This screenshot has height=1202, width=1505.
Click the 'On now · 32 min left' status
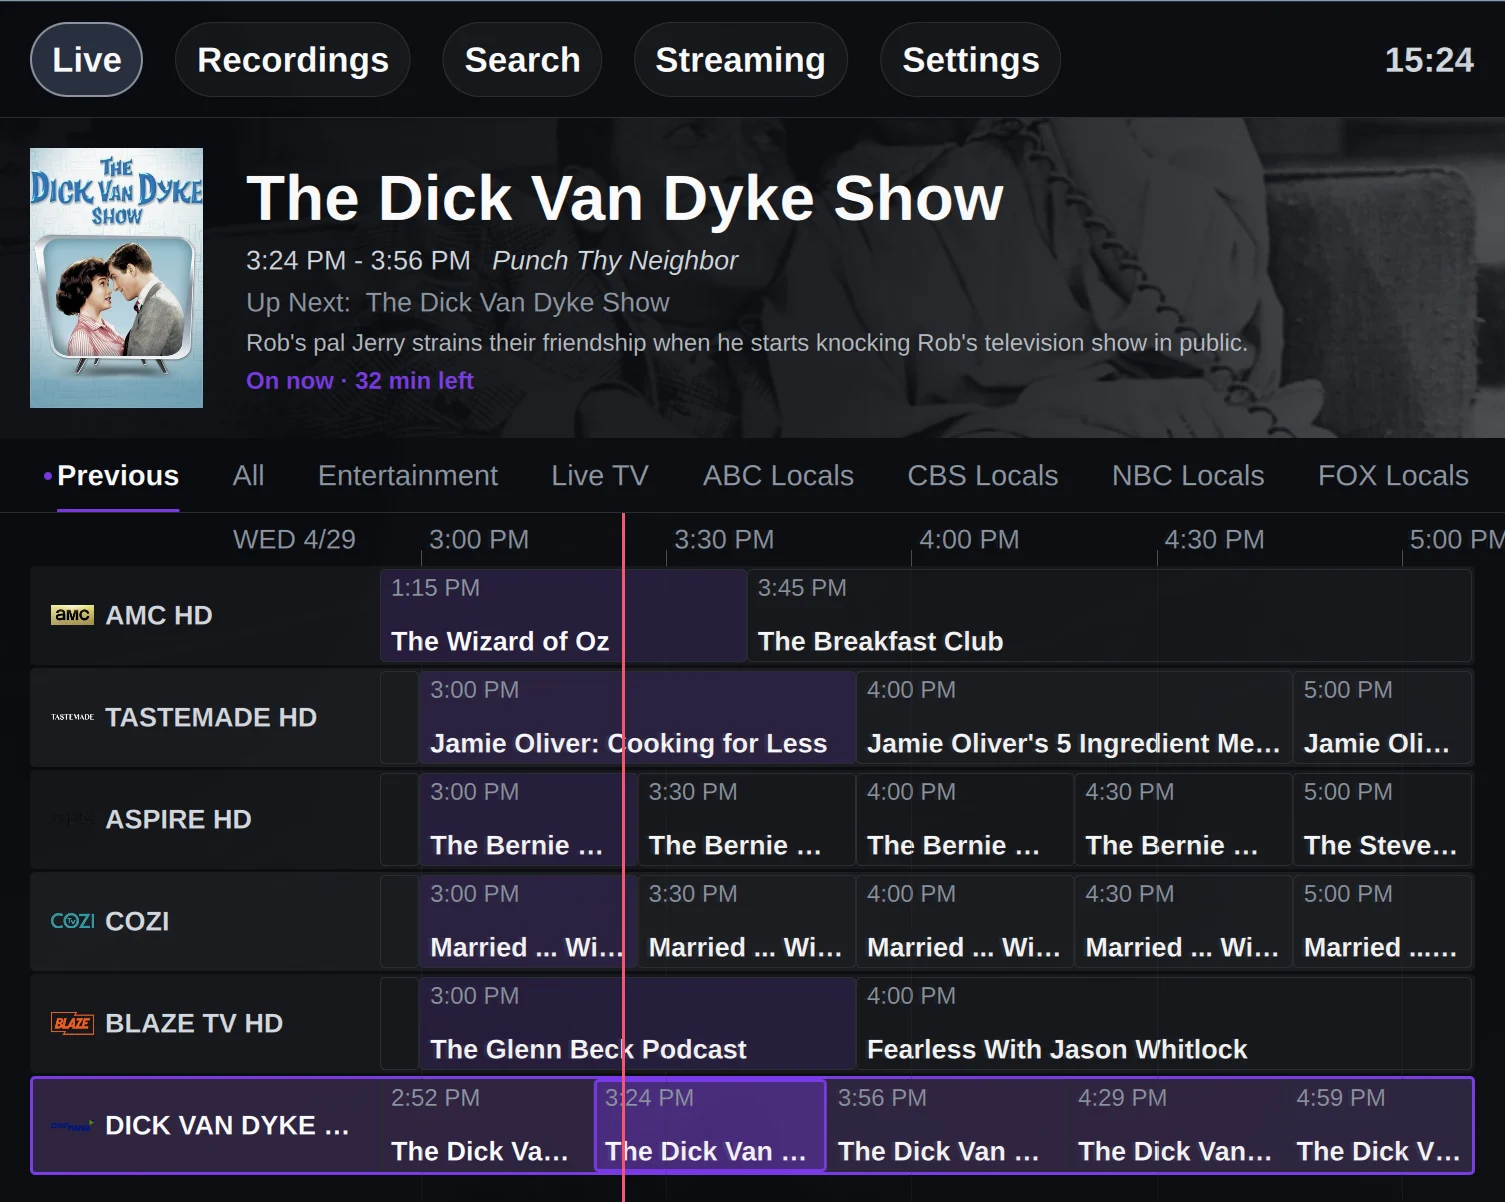pyautogui.click(x=360, y=381)
